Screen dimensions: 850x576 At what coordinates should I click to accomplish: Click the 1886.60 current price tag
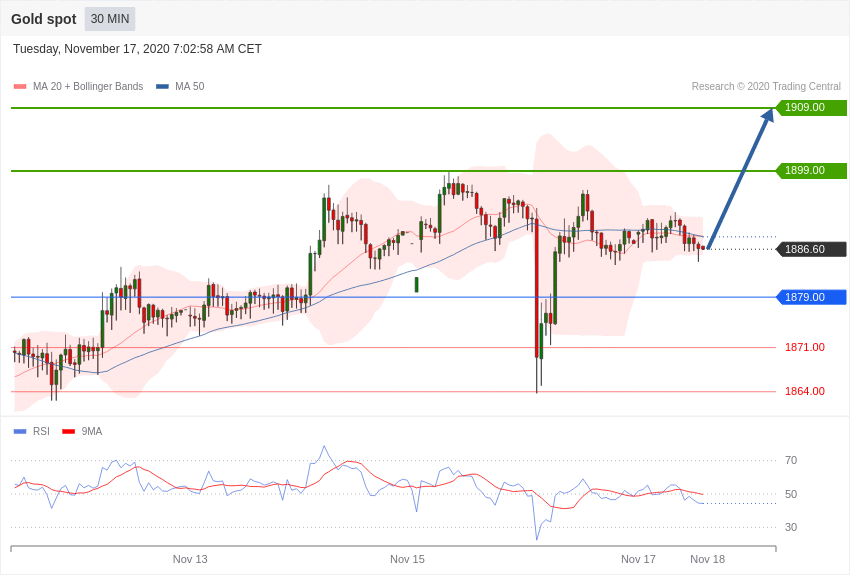click(x=811, y=249)
